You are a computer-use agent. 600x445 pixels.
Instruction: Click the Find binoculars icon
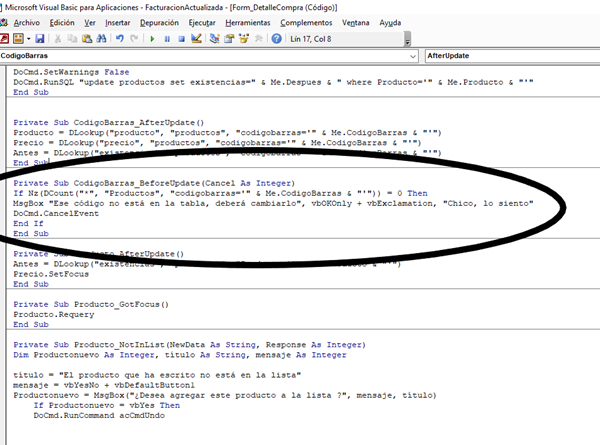101,38
